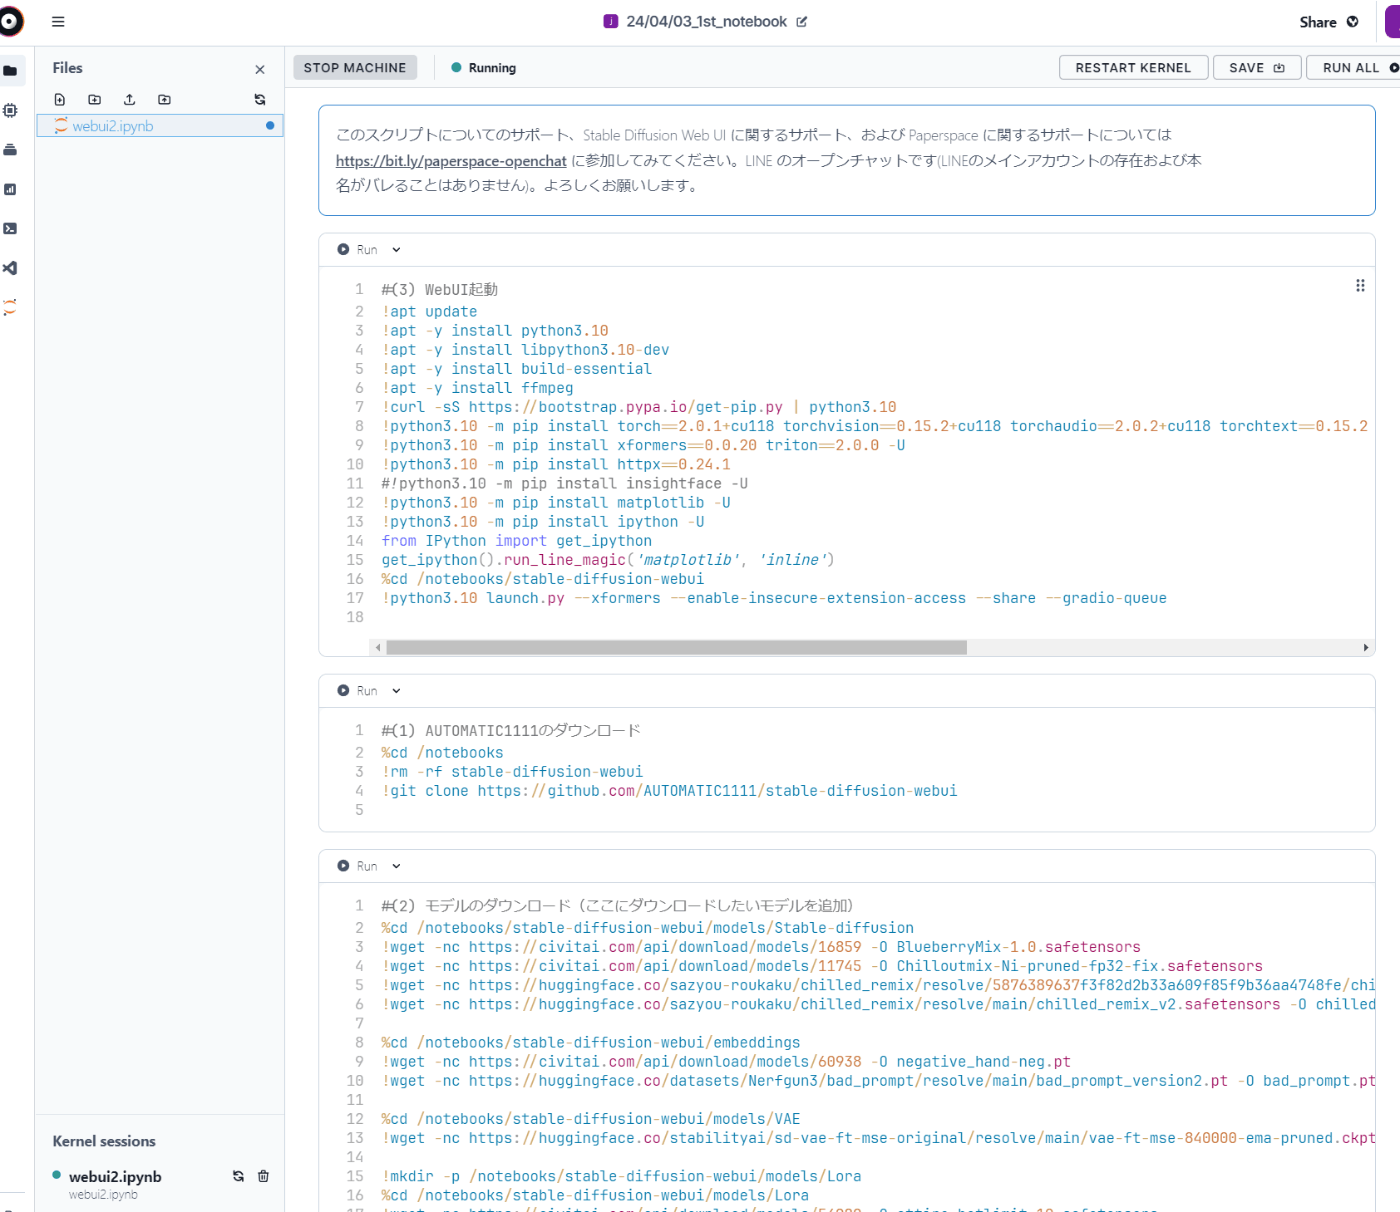
Task: Click the git clone AUTOMATIC1111 line
Action: coord(669,791)
